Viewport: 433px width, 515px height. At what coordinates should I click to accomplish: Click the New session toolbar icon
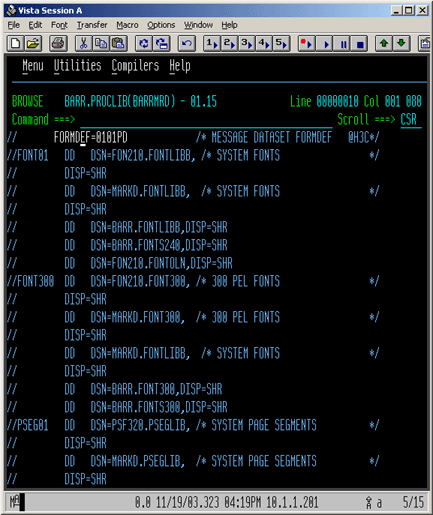[15, 44]
